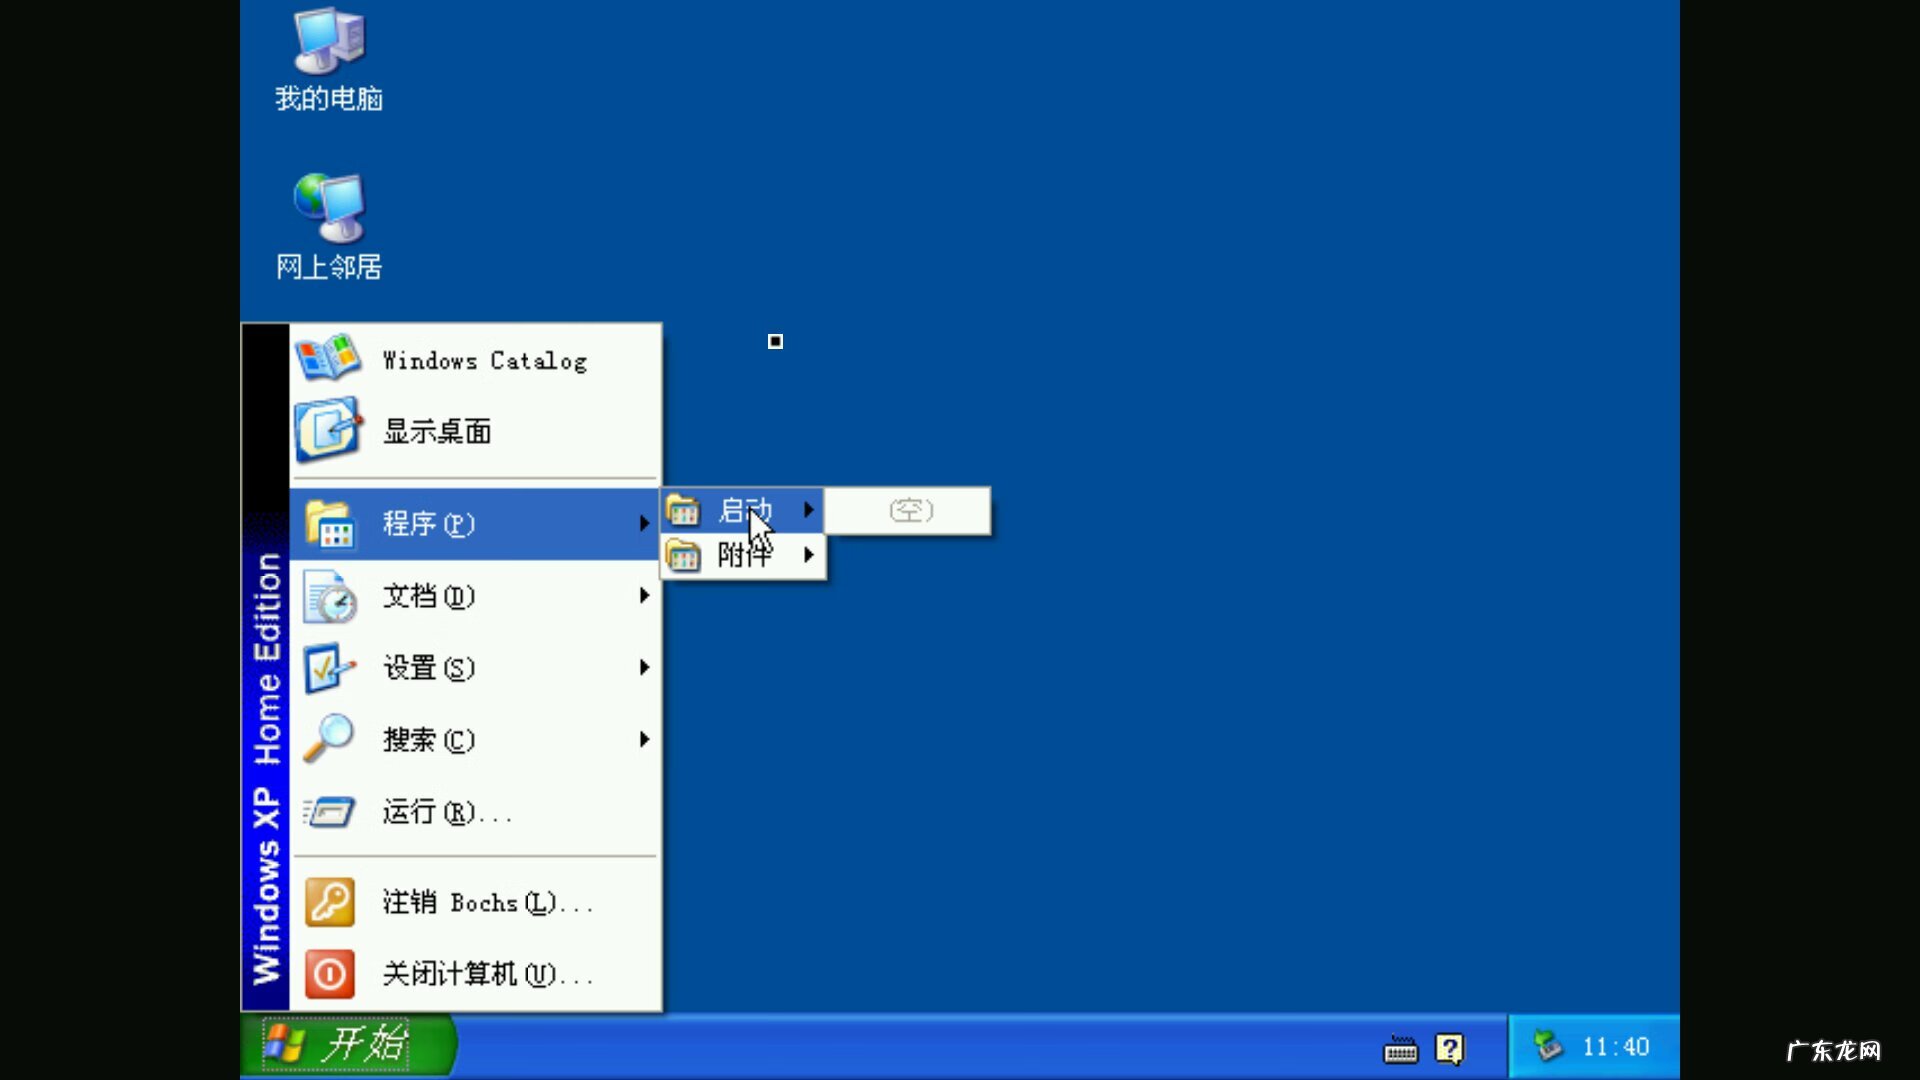Click the 11:40 clock in the tray
The height and width of the screenshot is (1080, 1920).
[1615, 1047]
